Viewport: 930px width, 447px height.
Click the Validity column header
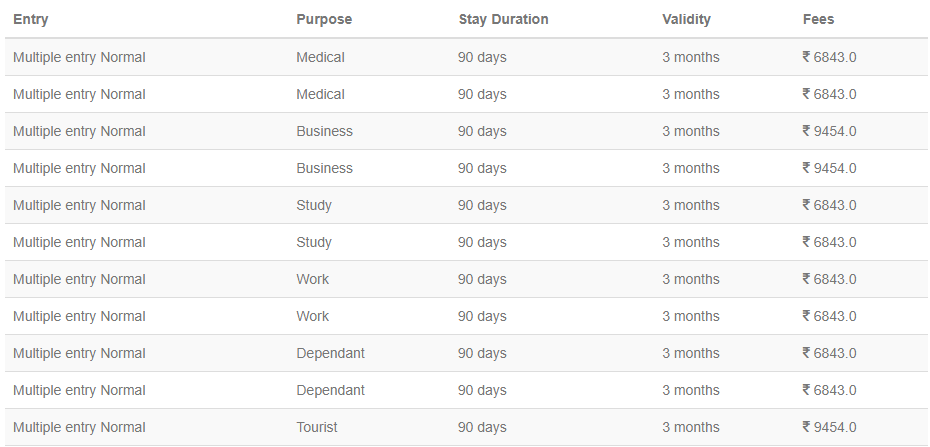pyautogui.click(x=687, y=19)
